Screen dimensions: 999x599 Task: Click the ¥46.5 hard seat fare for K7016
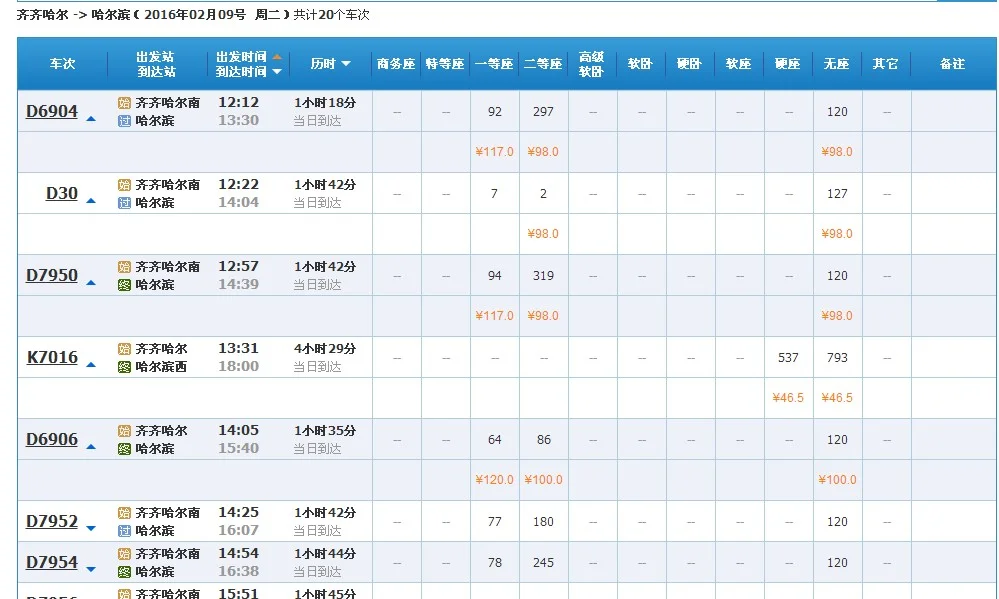pos(787,397)
